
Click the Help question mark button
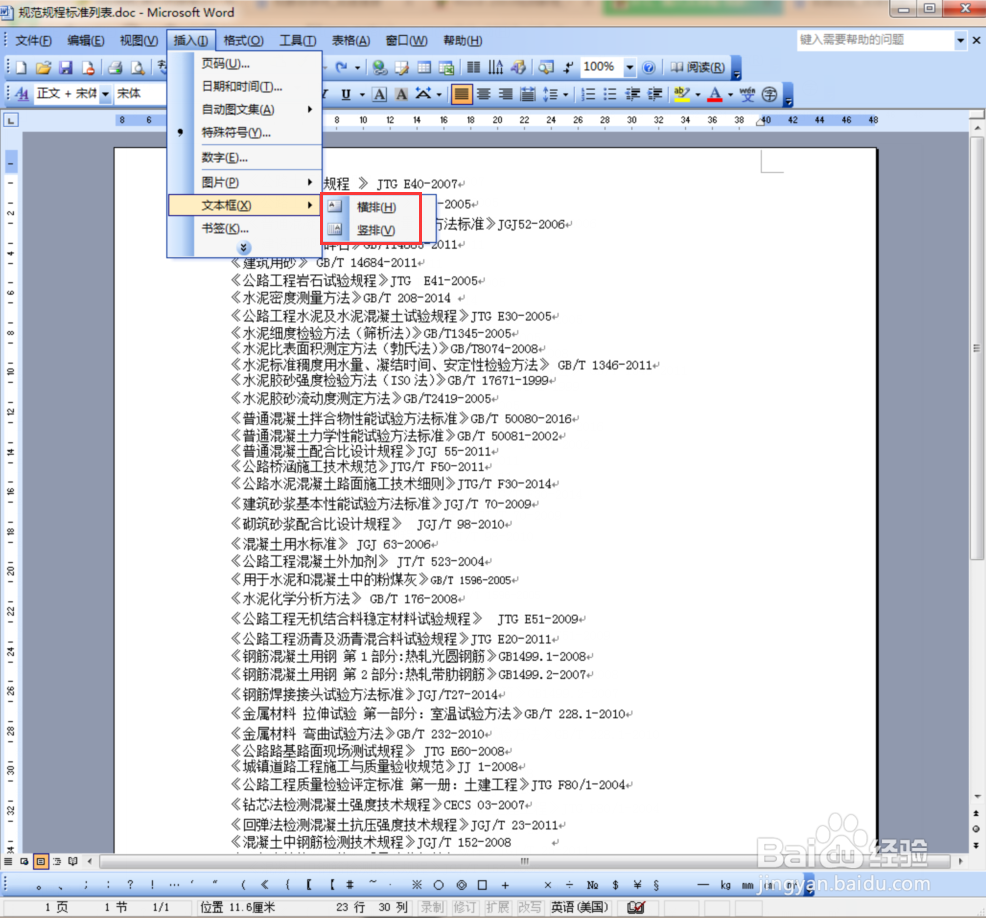pyautogui.click(x=647, y=67)
